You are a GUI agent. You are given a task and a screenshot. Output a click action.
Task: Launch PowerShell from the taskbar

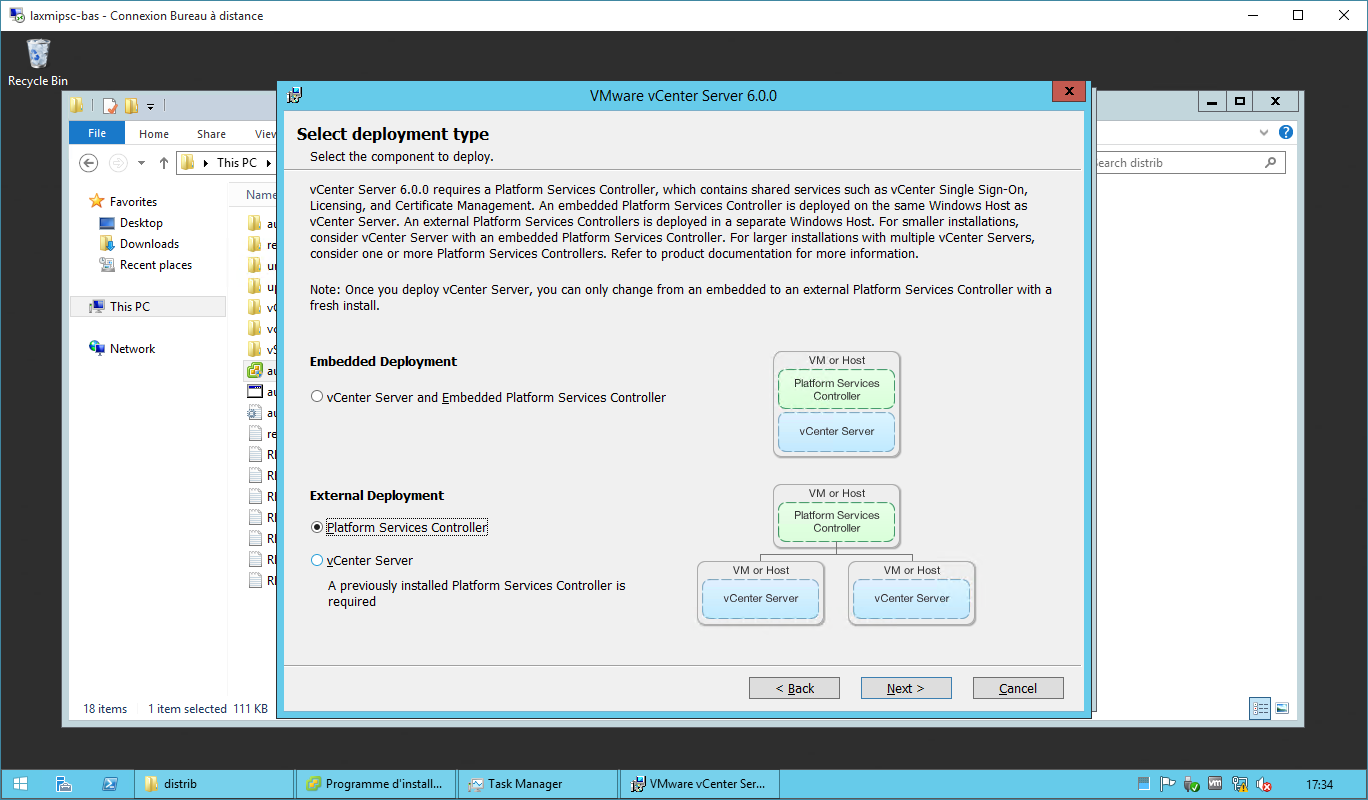pyautogui.click(x=110, y=784)
